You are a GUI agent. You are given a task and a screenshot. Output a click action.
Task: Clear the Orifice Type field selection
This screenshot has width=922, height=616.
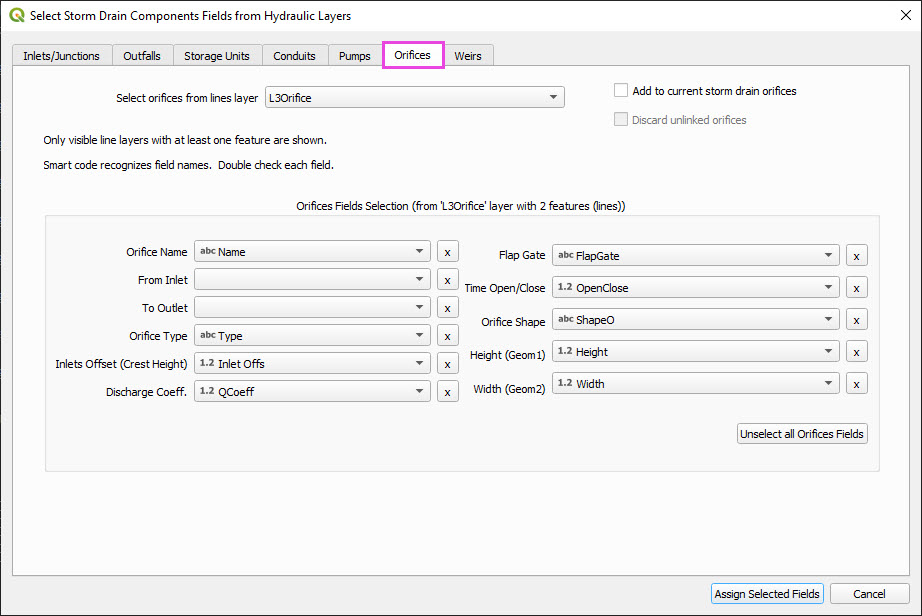click(x=447, y=336)
